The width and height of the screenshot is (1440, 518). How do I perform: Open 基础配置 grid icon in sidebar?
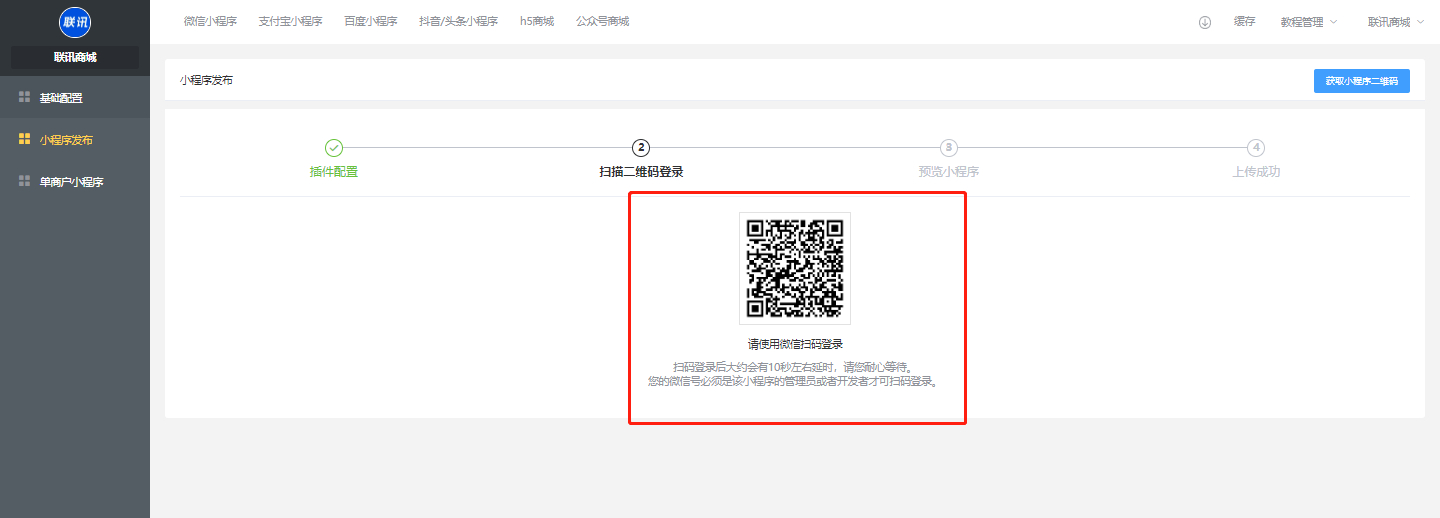pos(25,97)
